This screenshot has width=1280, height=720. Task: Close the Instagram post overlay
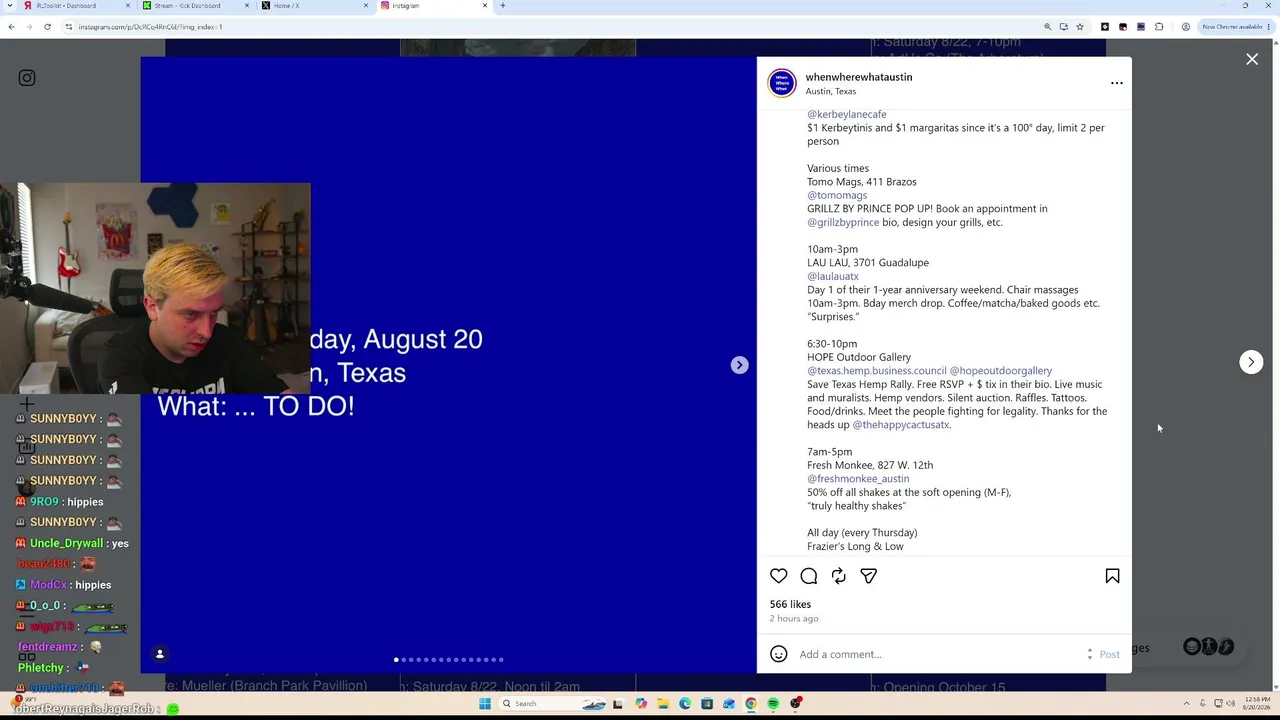1252,60
